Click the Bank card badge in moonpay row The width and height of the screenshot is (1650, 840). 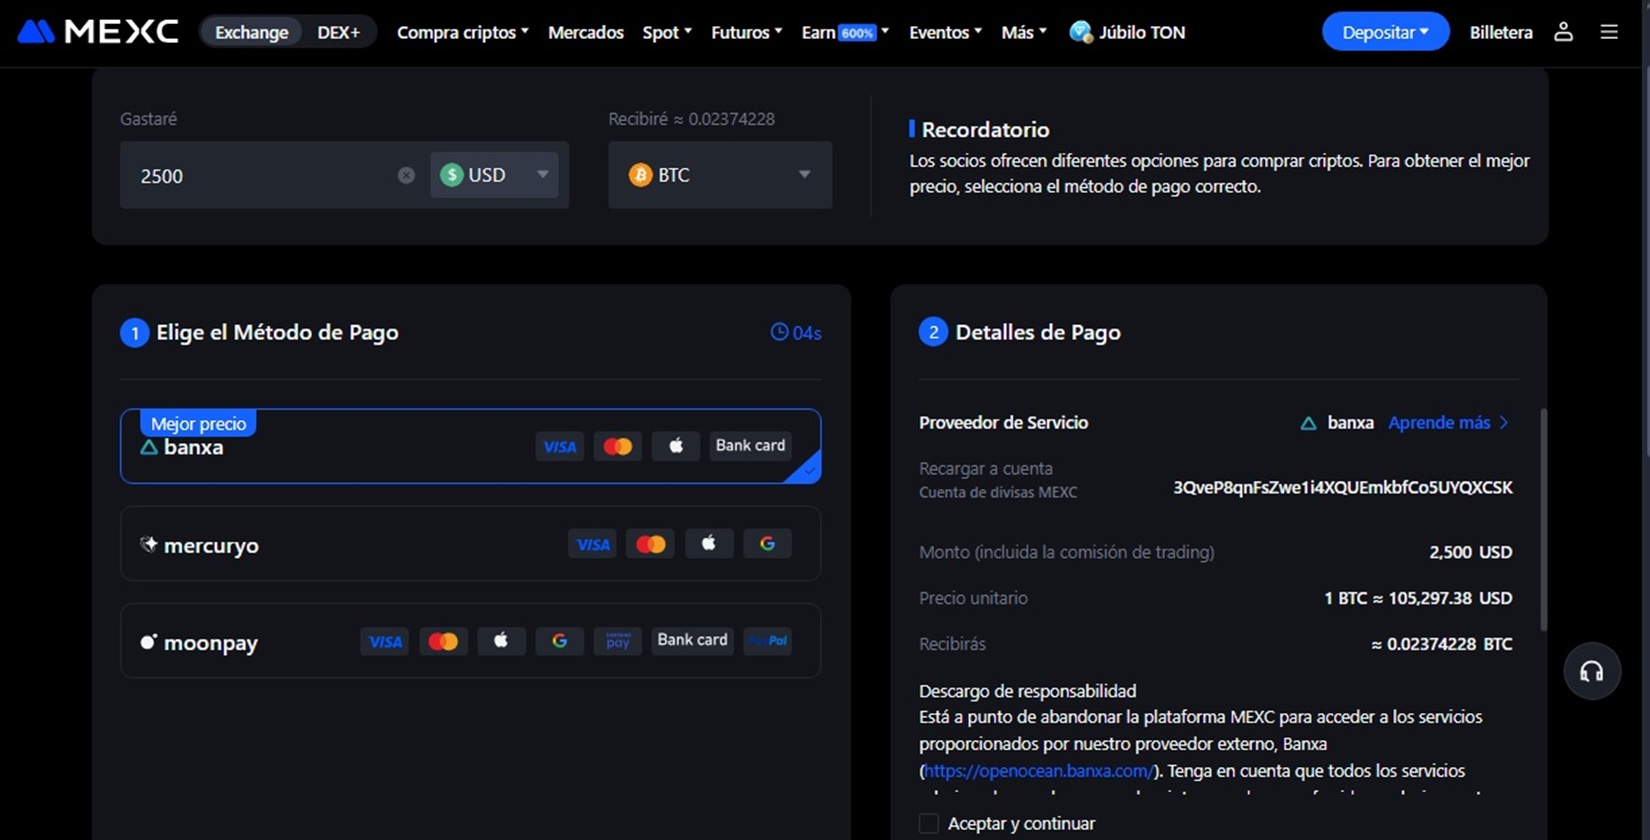692,641
